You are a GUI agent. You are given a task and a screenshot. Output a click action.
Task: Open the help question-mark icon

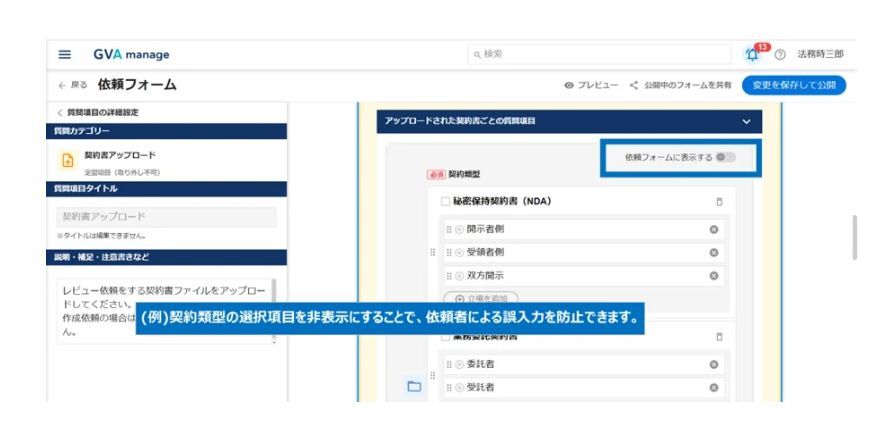point(780,55)
